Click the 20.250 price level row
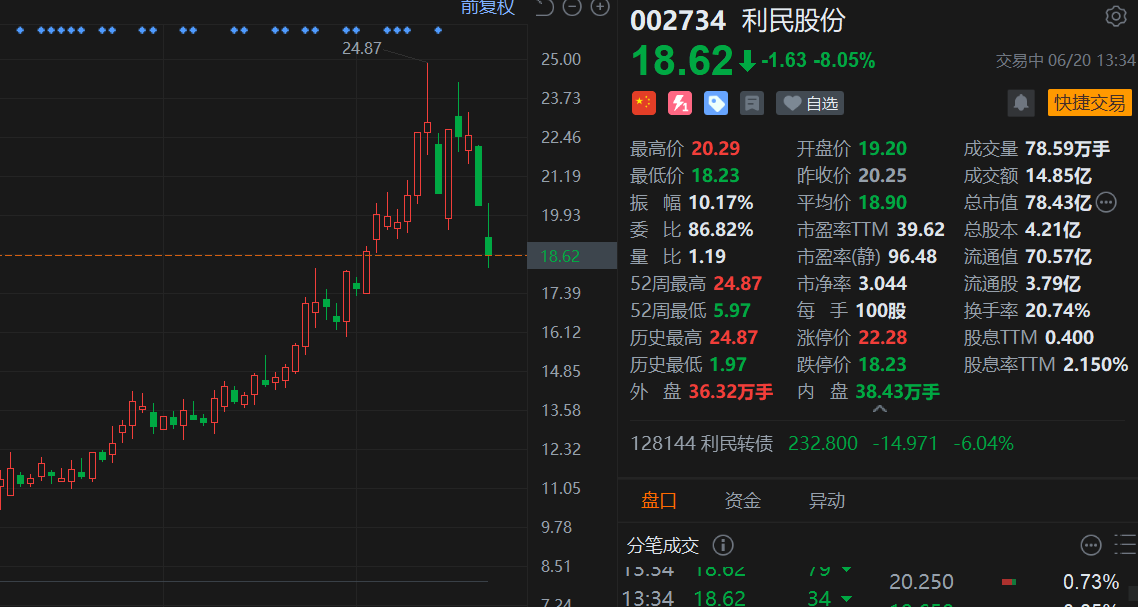Screen dimensions: 1138x607 pos(1004,582)
